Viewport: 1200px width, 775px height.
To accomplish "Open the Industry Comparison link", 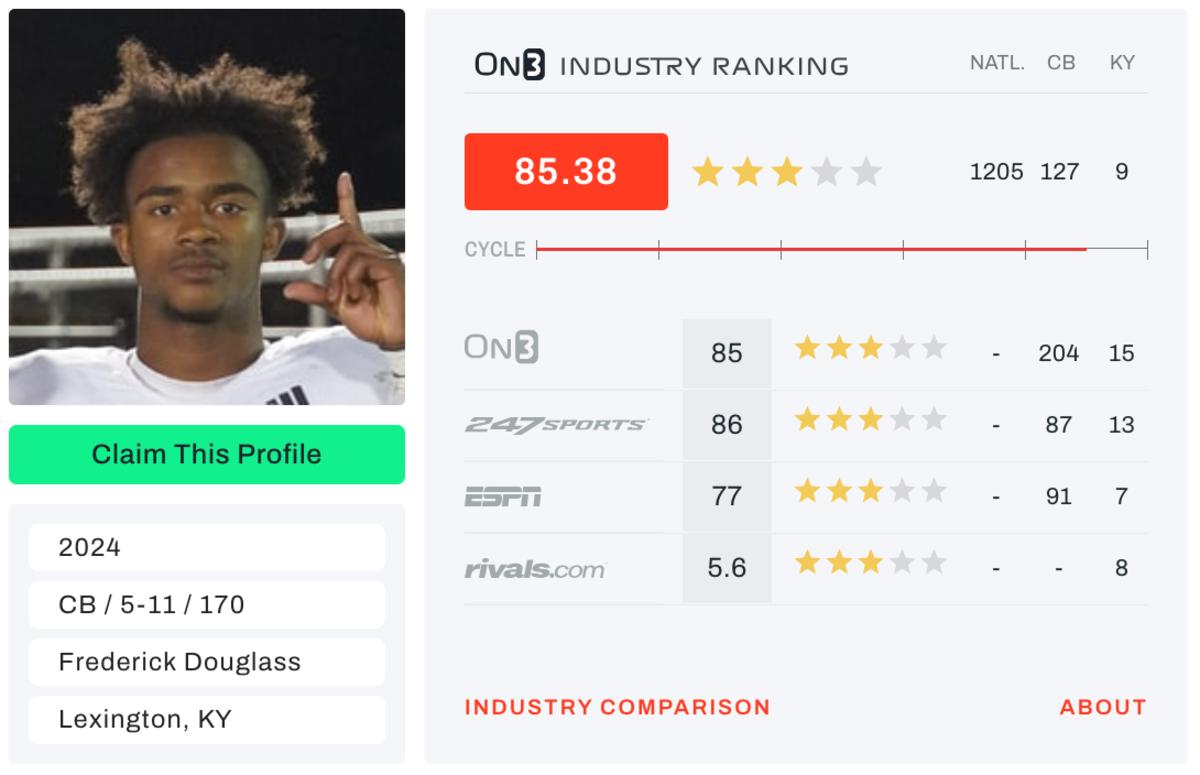I will pos(617,707).
